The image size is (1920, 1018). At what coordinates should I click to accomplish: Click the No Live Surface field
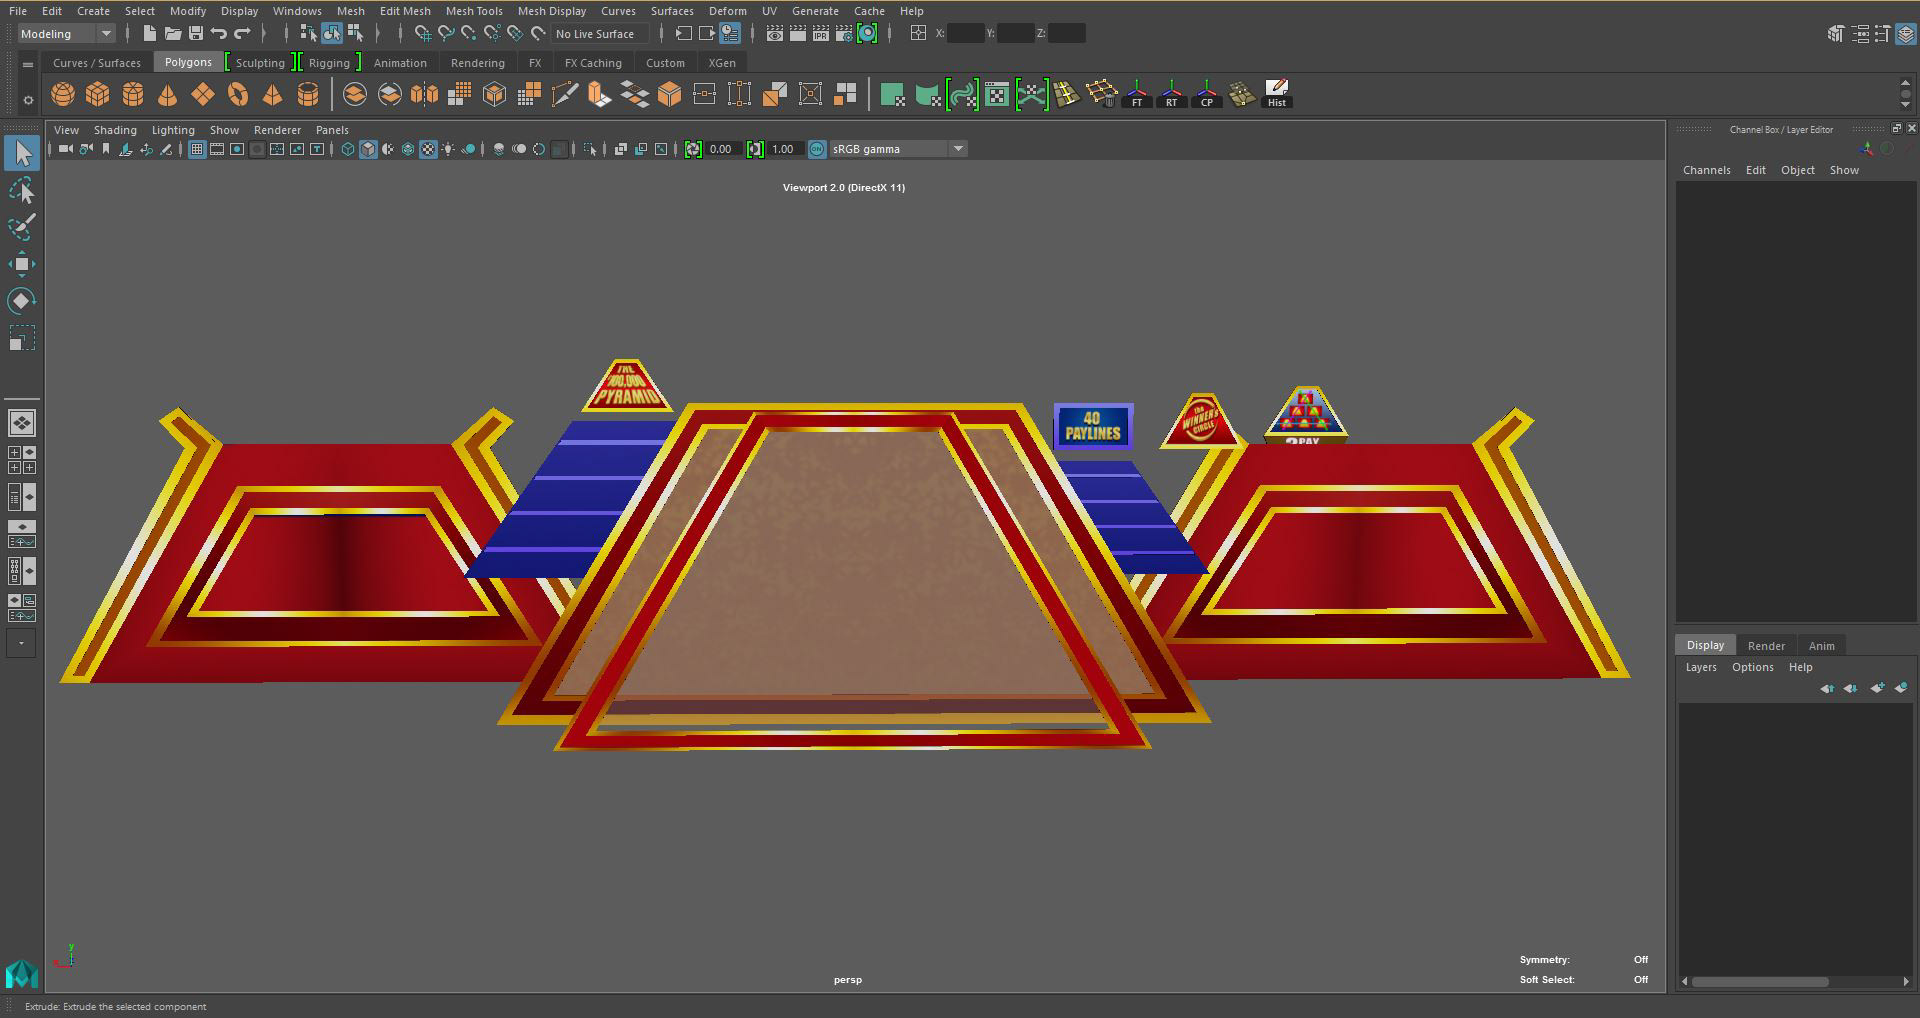coord(600,34)
